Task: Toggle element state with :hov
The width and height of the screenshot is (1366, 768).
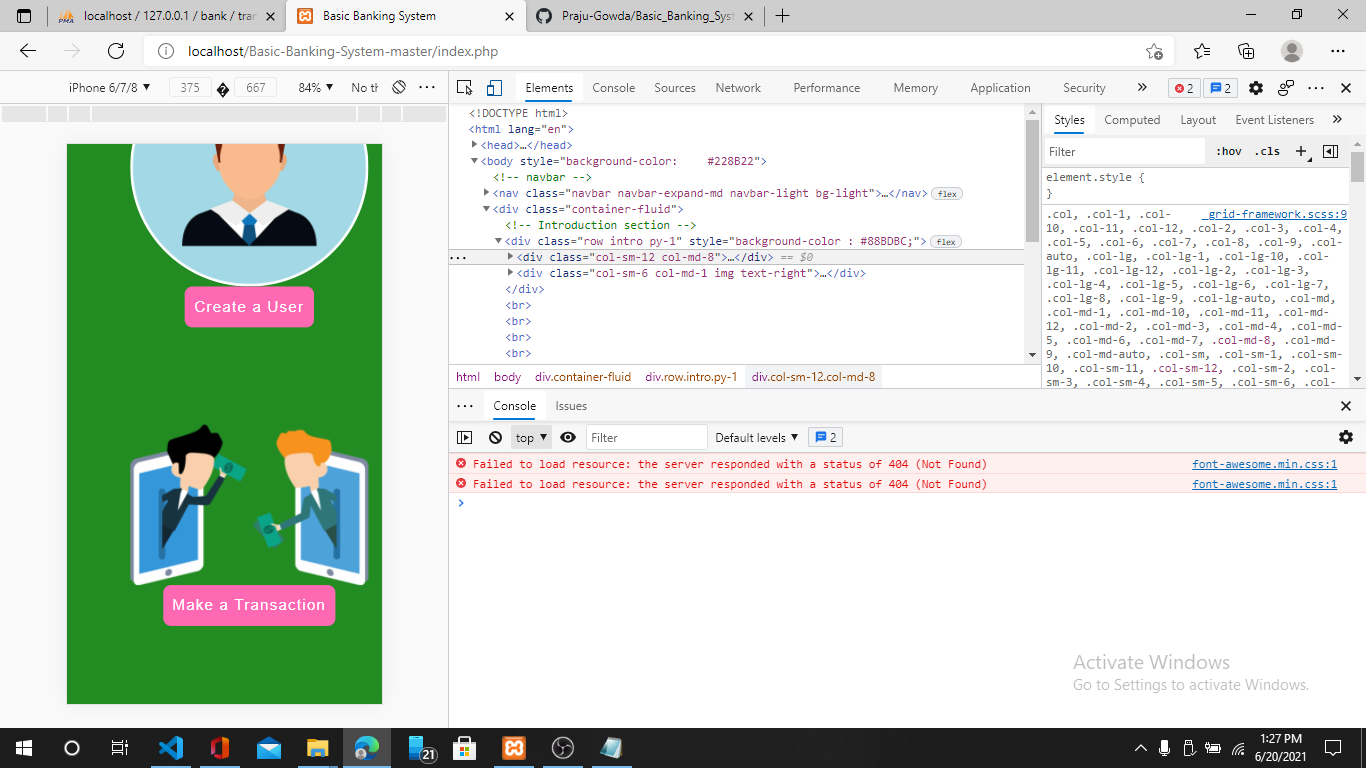Action: tap(1229, 151)
